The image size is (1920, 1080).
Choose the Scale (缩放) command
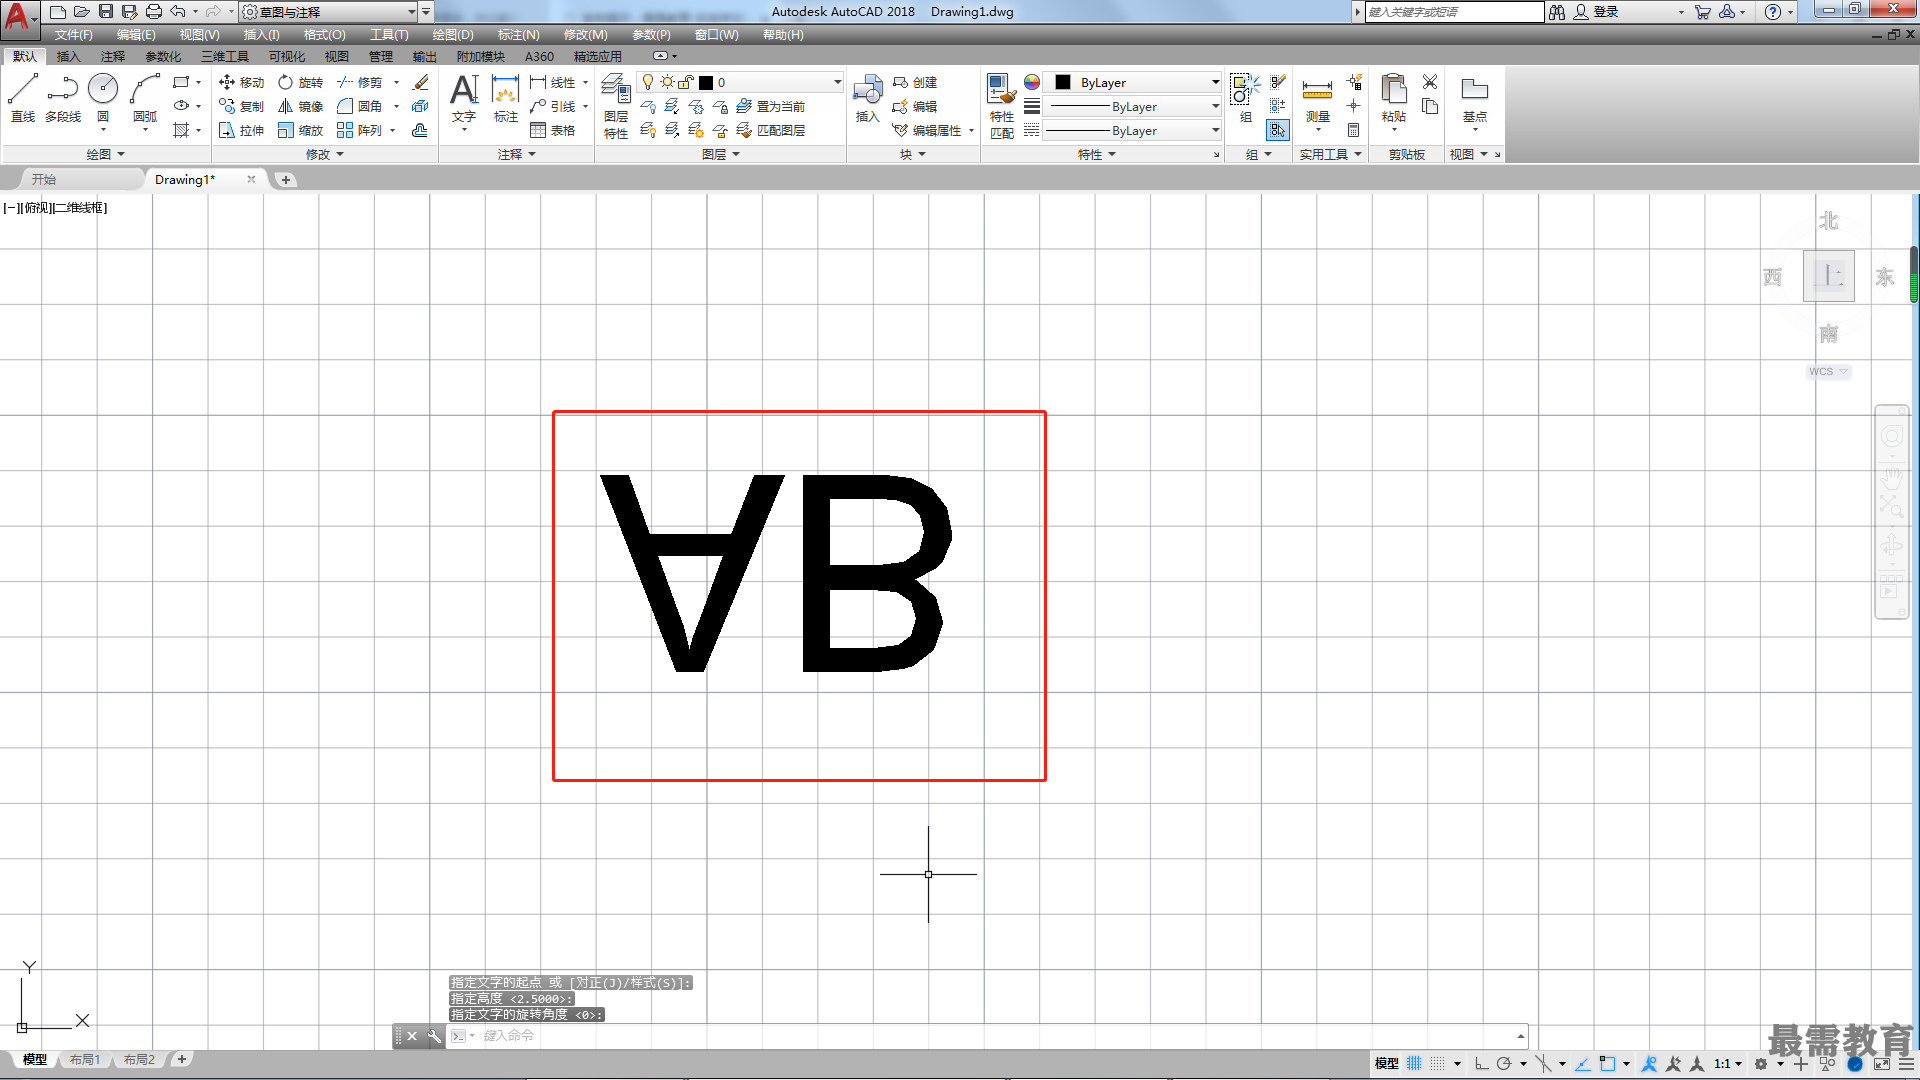[x=301, y=130]
